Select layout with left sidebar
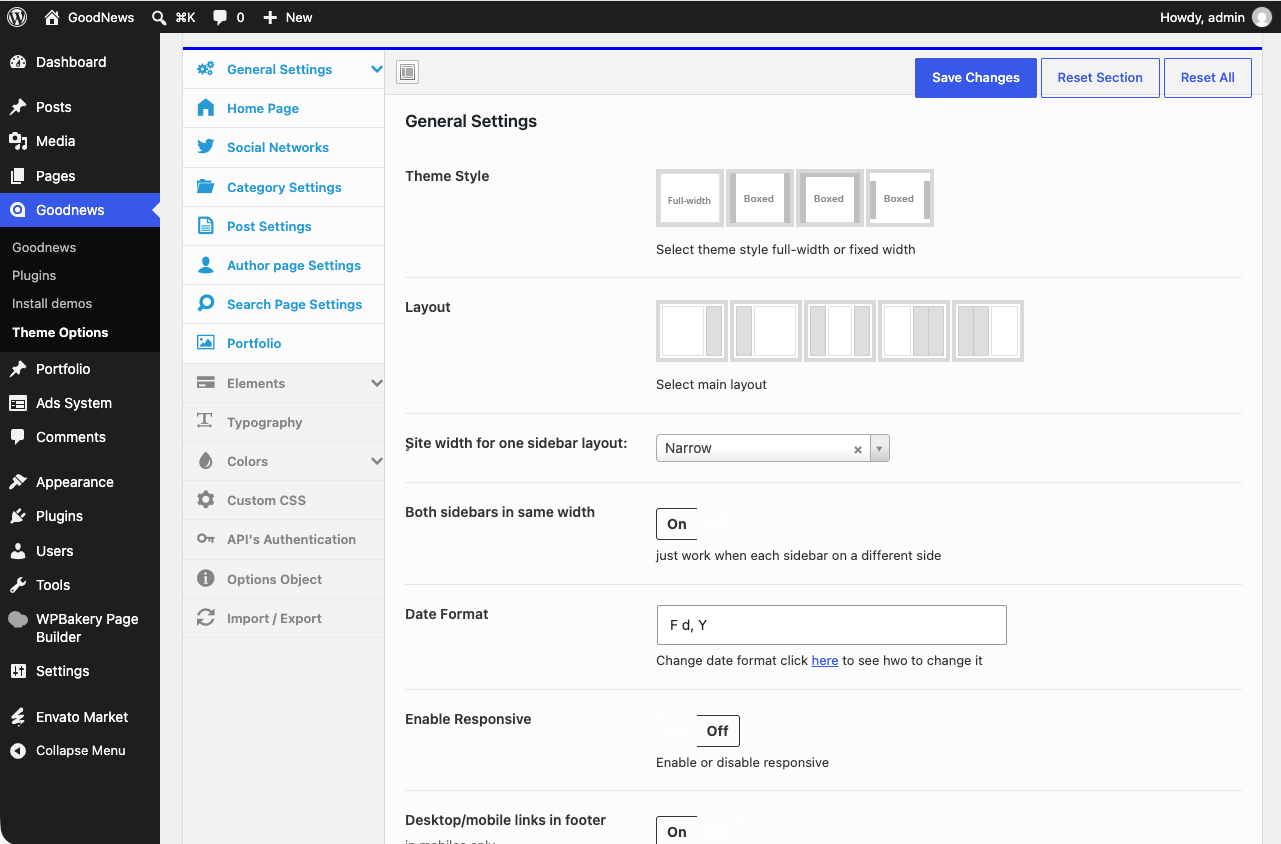1281x844 pixels. pos(766,331)
